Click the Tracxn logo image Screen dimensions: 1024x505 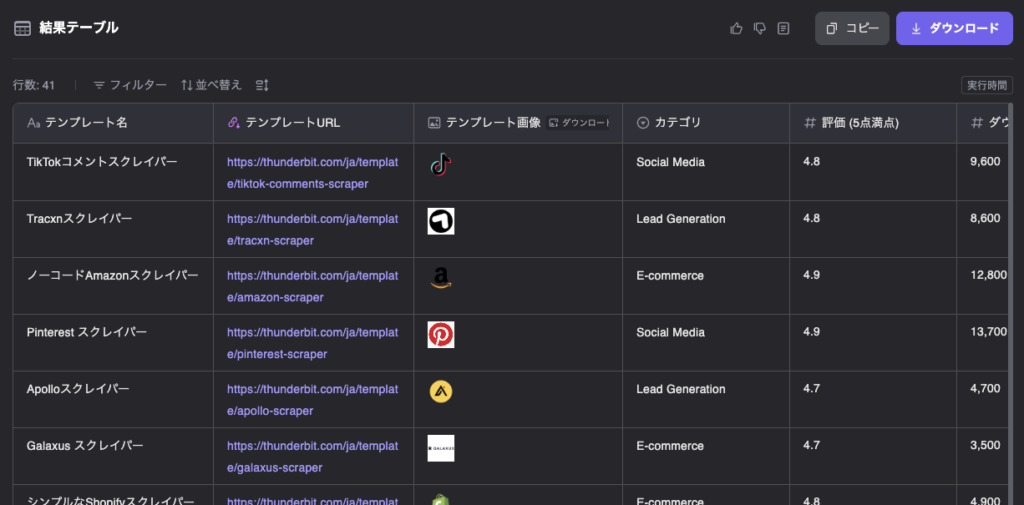coord(440,221)
